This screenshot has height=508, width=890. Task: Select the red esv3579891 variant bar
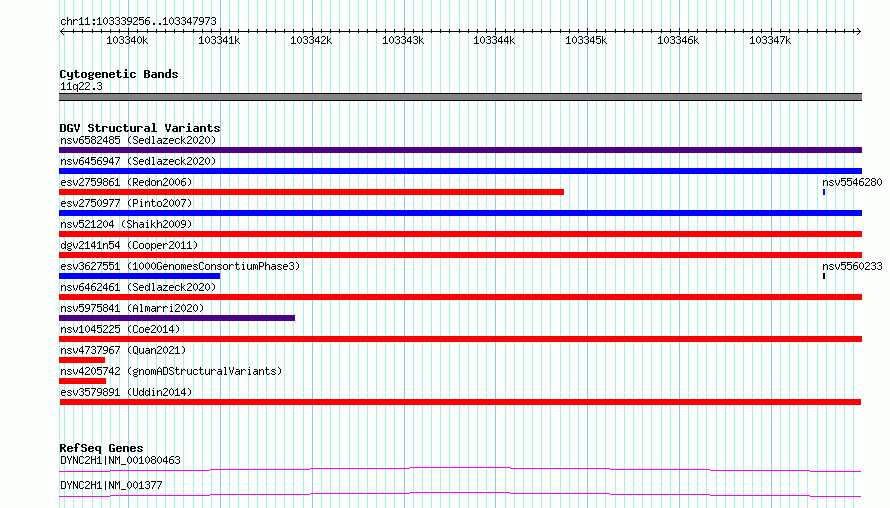tap(460, 402)
